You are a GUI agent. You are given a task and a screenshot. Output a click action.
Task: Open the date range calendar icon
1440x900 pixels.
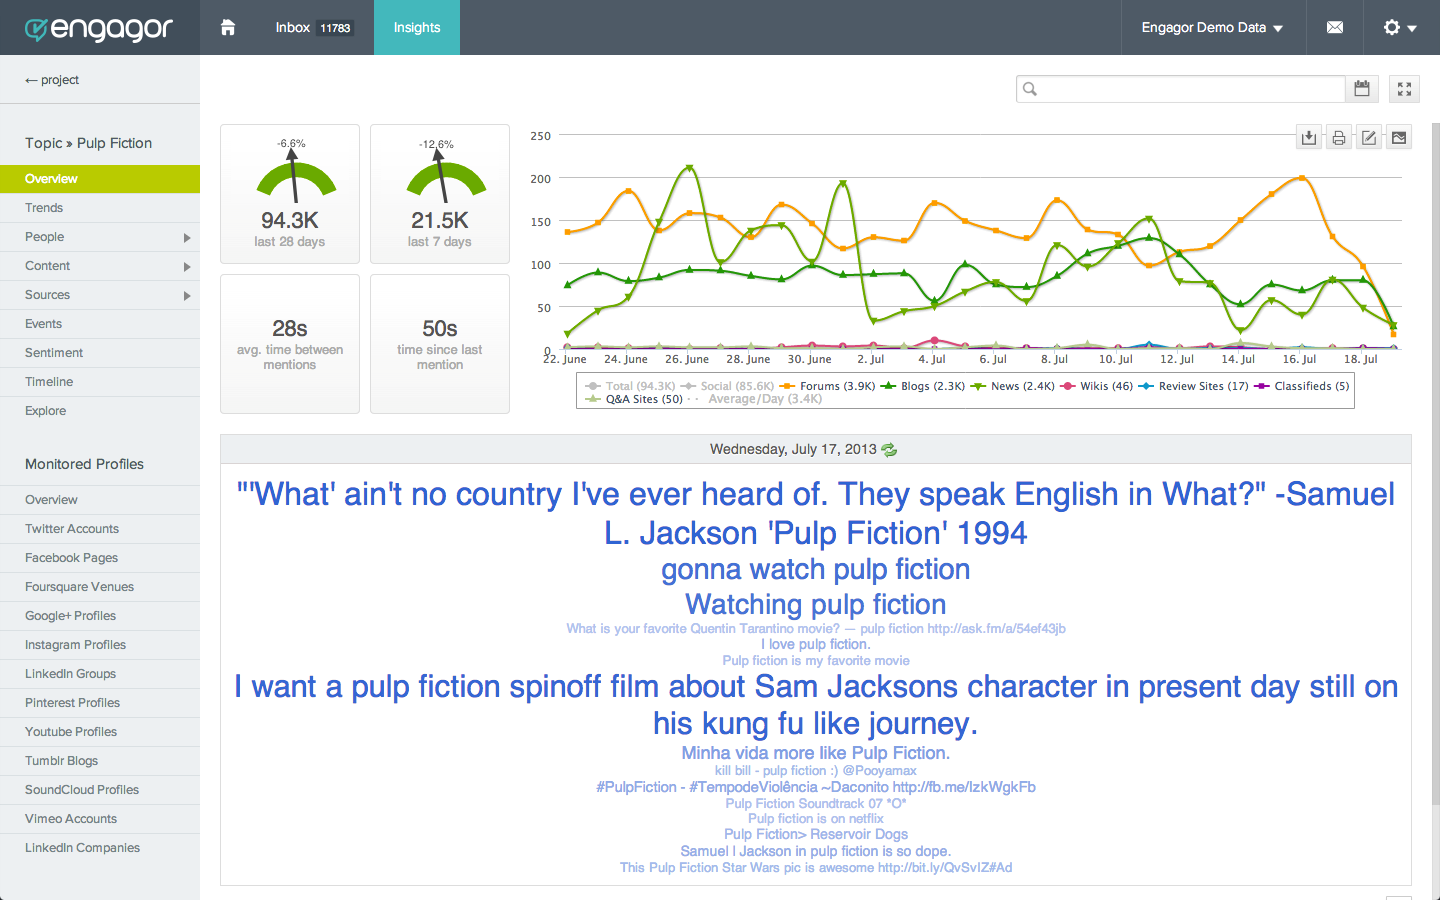[1362, 89]
